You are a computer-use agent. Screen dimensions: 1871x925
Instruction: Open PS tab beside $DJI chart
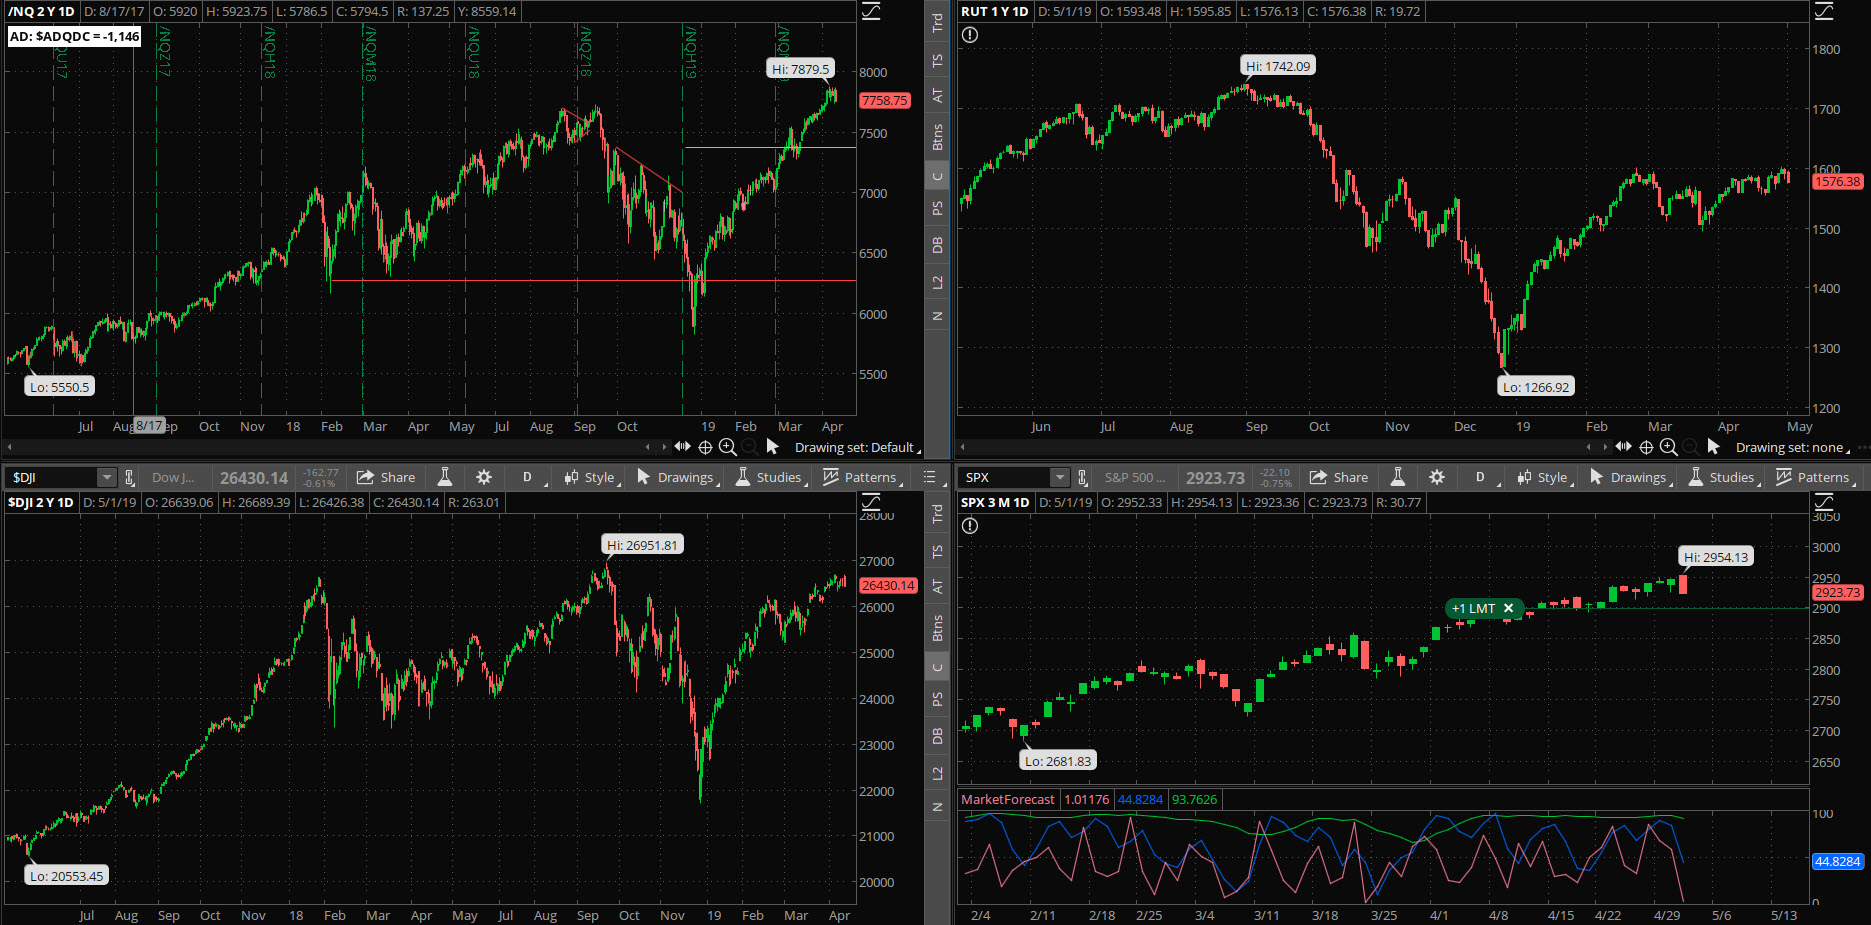[937, 700]
